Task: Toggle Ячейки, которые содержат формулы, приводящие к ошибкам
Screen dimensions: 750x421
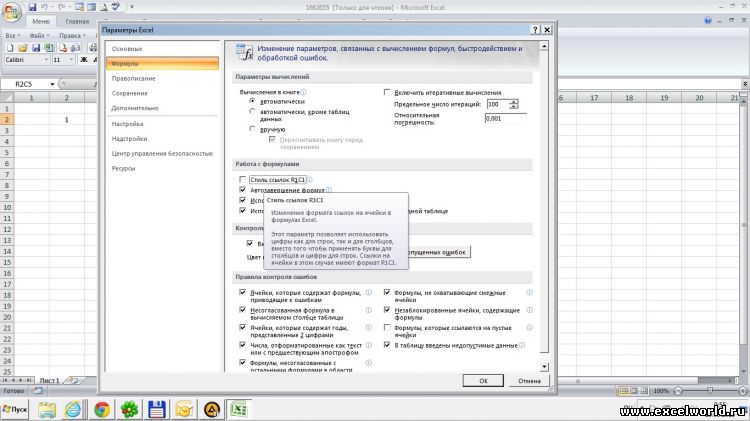Action: click(243, 292)
